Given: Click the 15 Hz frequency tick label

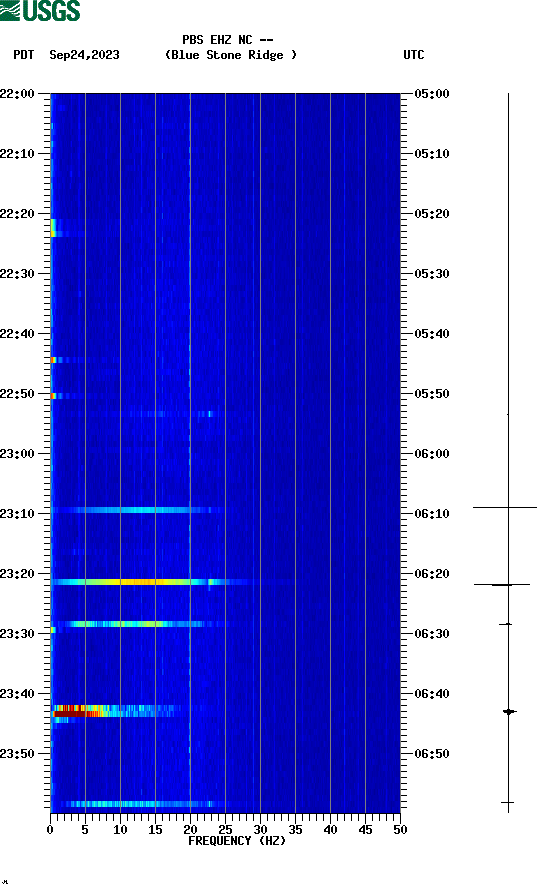Looking at the screenshot, I should [155, 830].
